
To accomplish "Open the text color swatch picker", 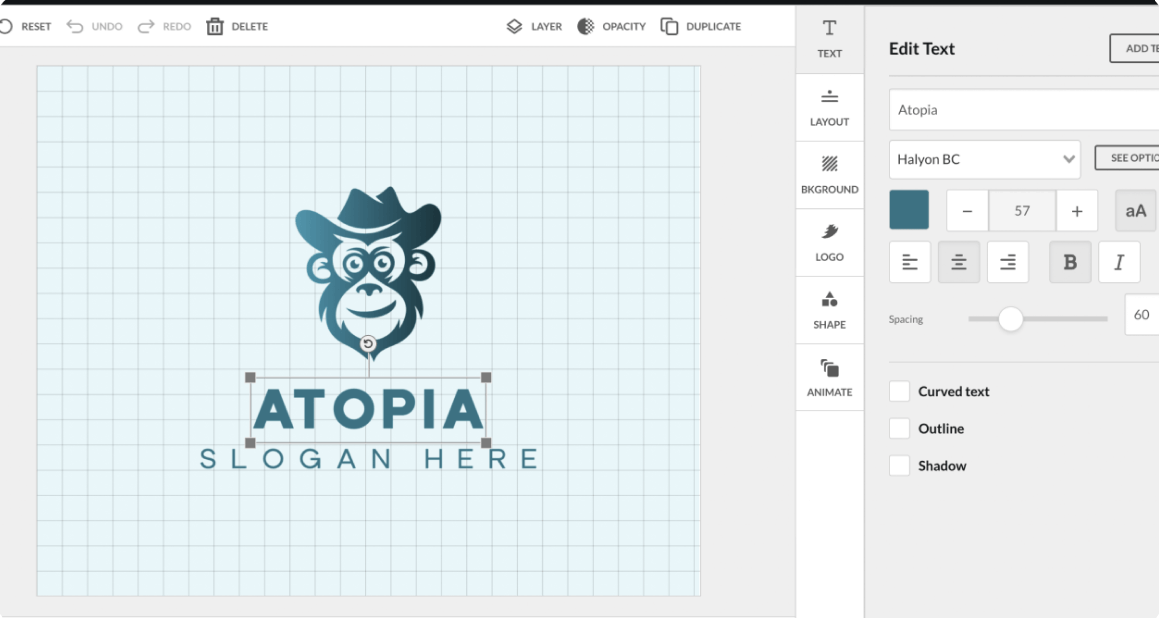I will 908,210.
